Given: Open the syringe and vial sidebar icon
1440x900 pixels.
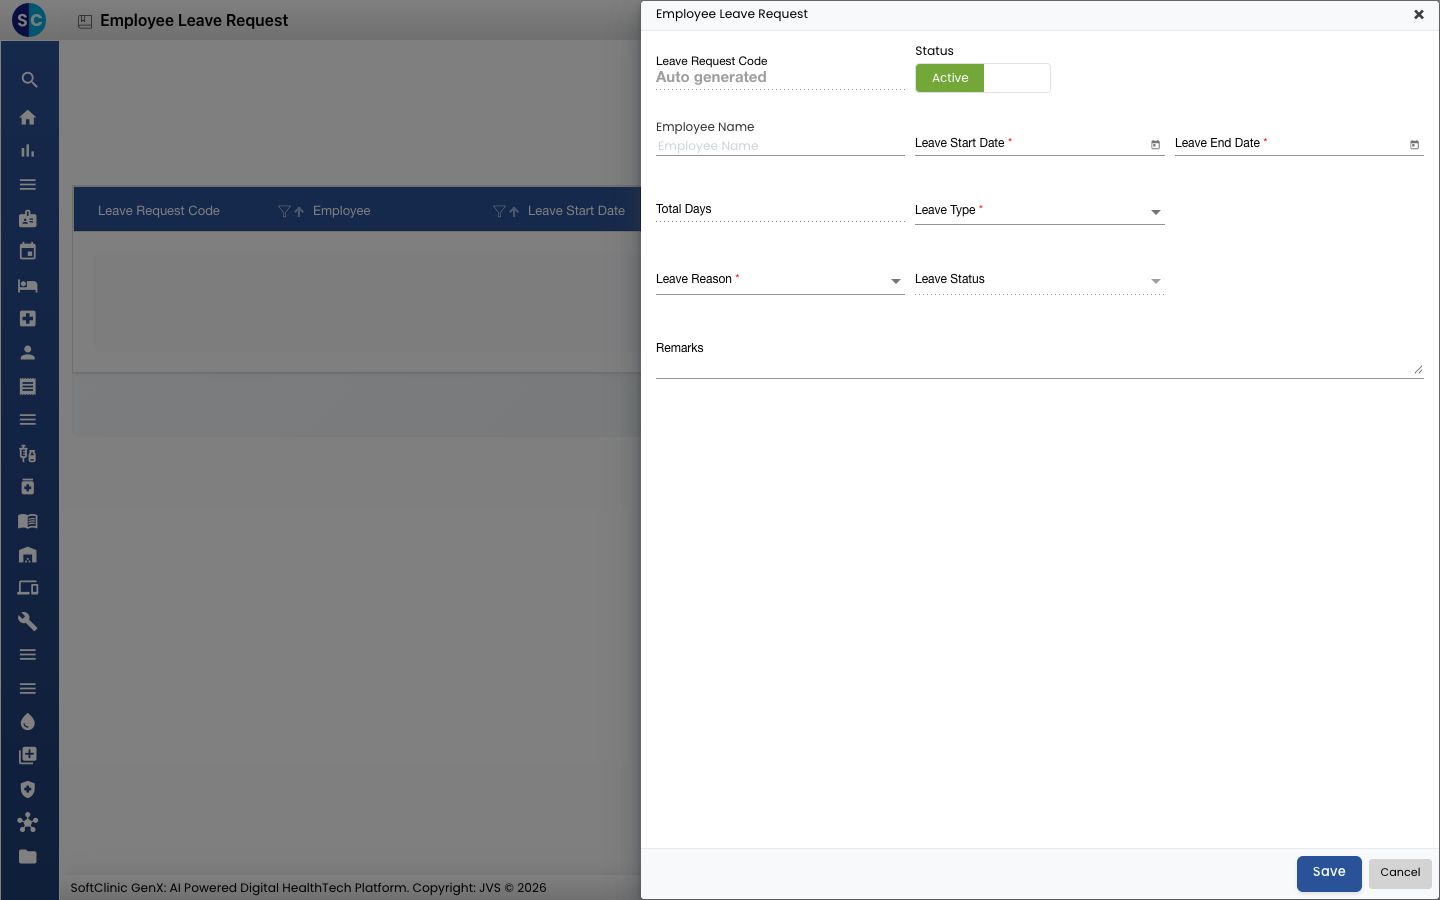Looking at the screenshot, I should 28,454.
